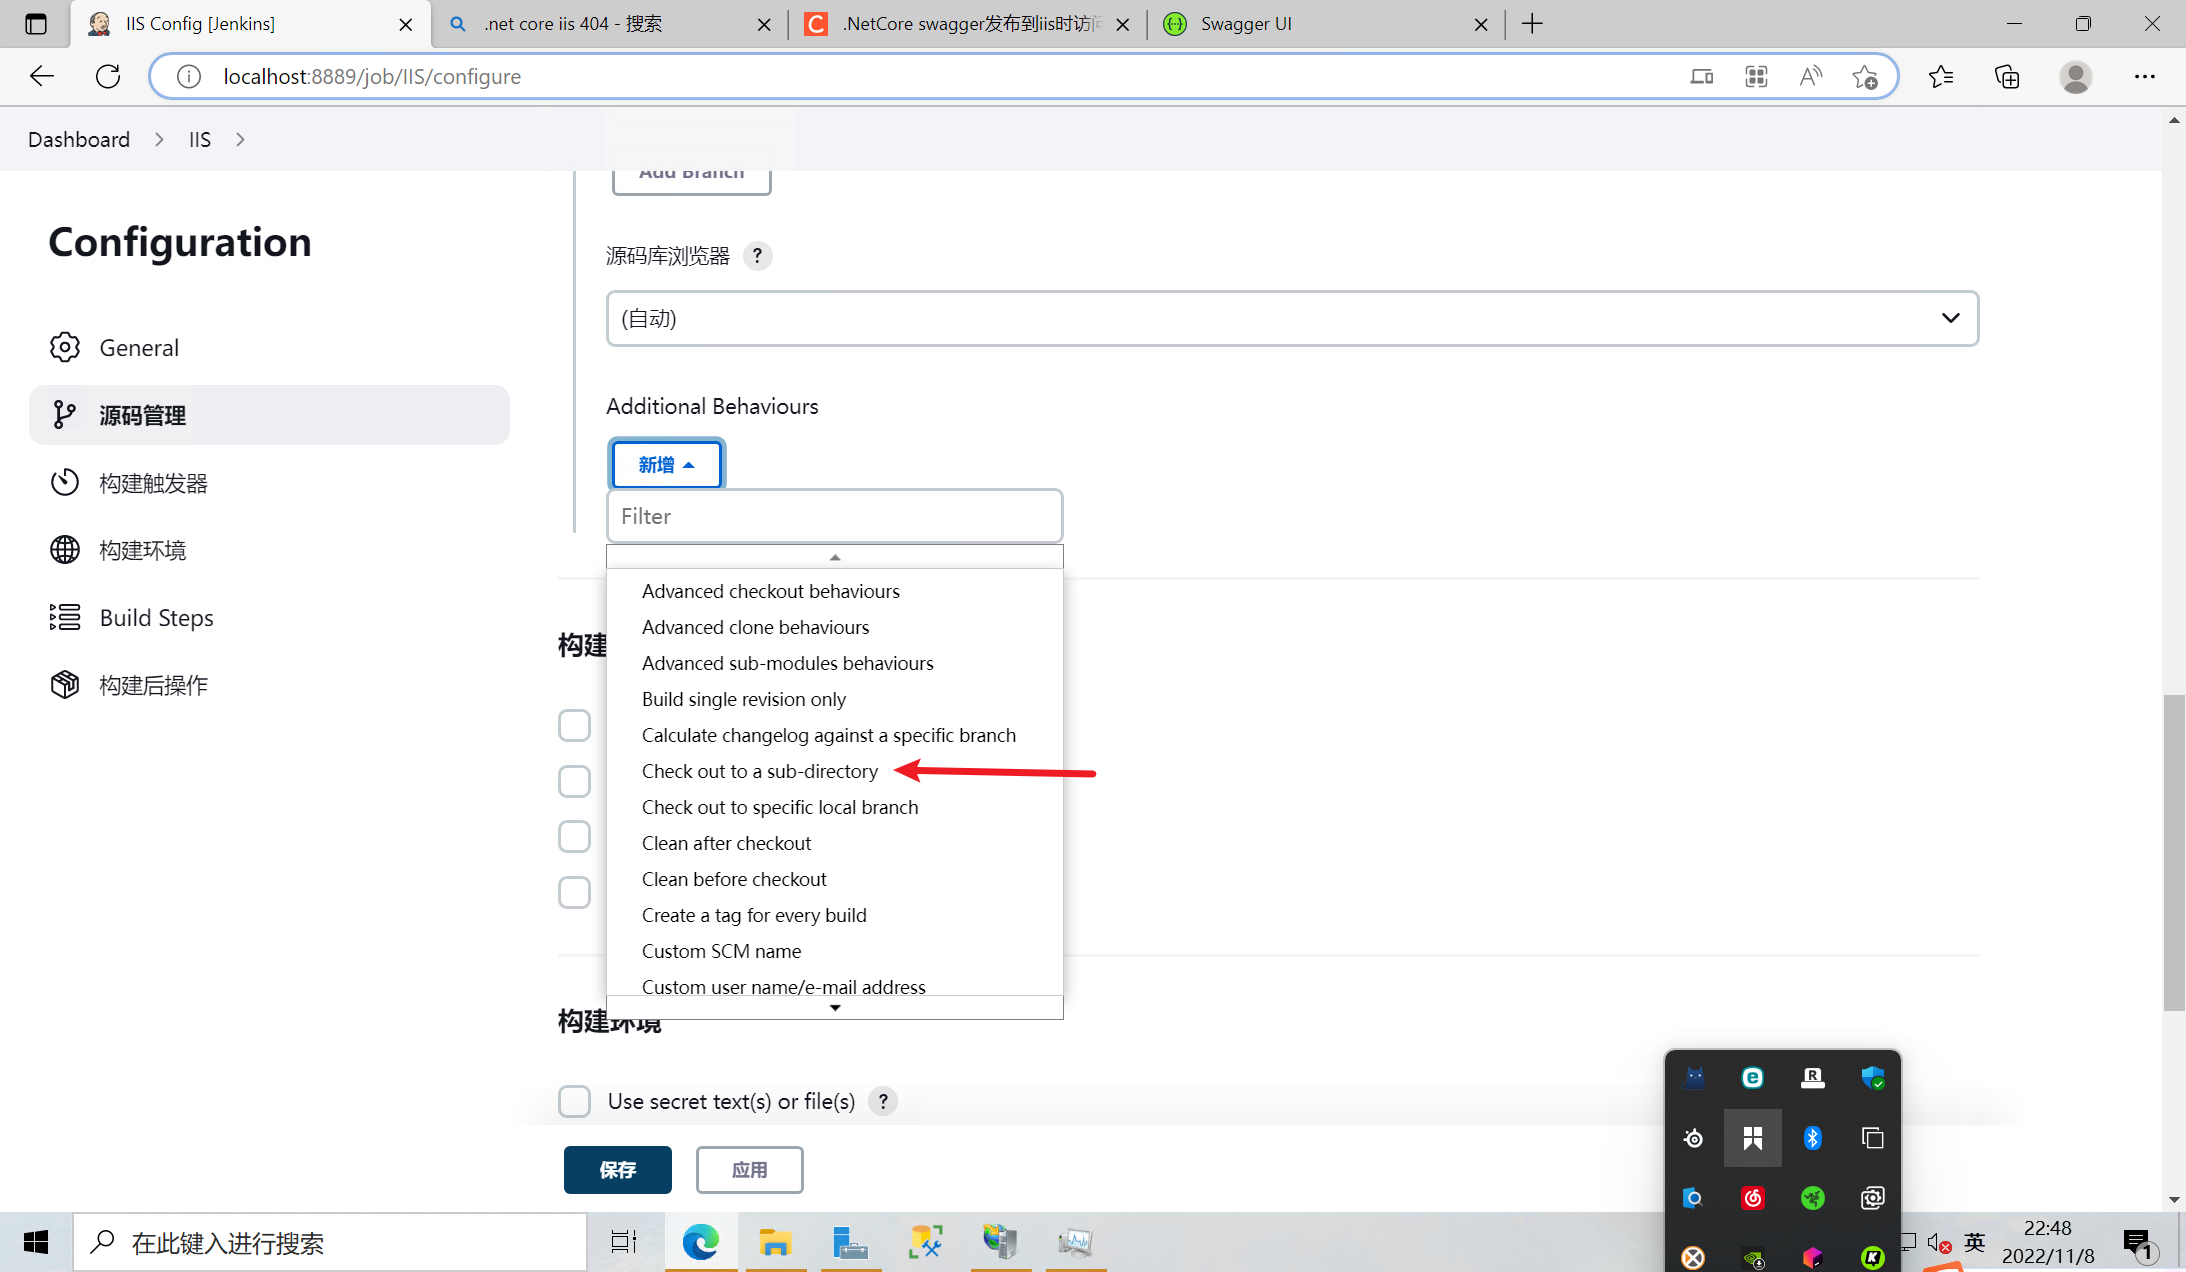Click the 保存 save button
This screenshot has width=2186, height=1272.
617,1169
